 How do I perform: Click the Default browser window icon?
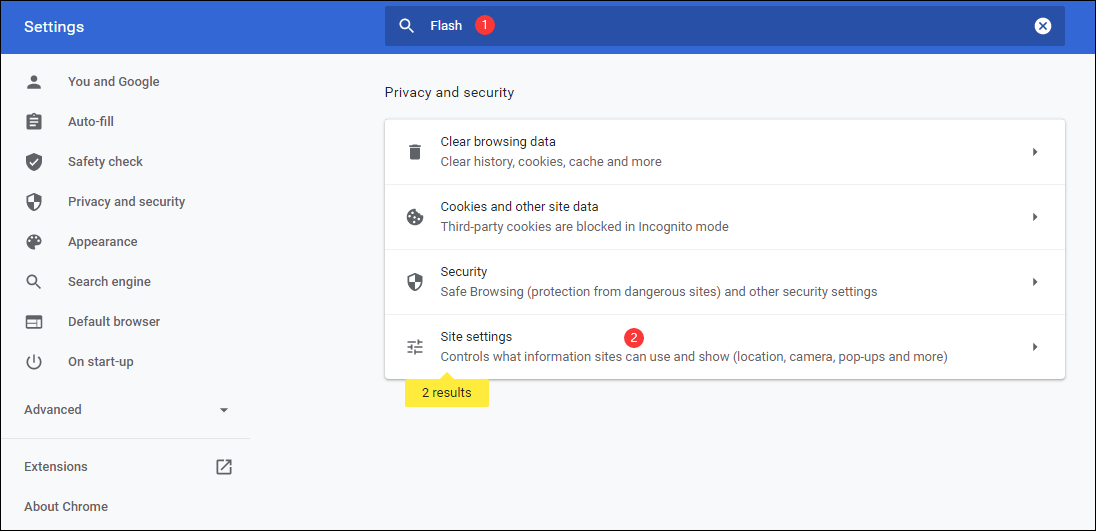34,322
